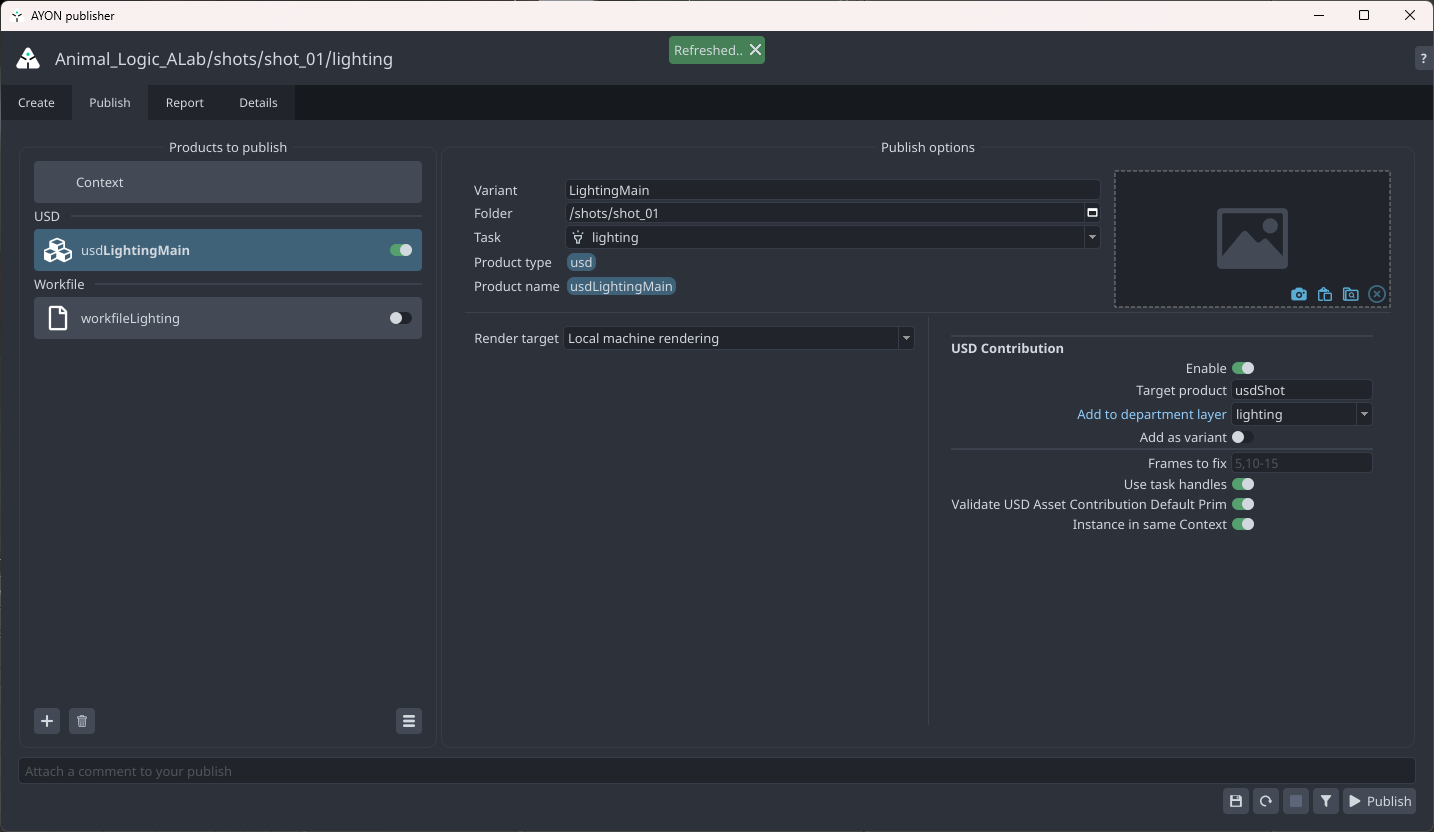Click the publish comment input field
The height and width of the screenshot is (832, 1434).
[716, 771]
